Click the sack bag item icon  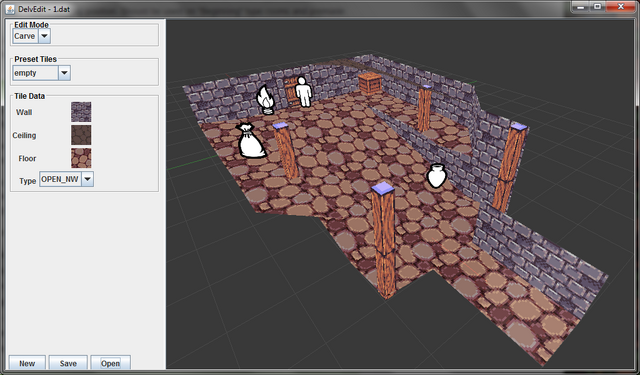(x=250, y=140)
